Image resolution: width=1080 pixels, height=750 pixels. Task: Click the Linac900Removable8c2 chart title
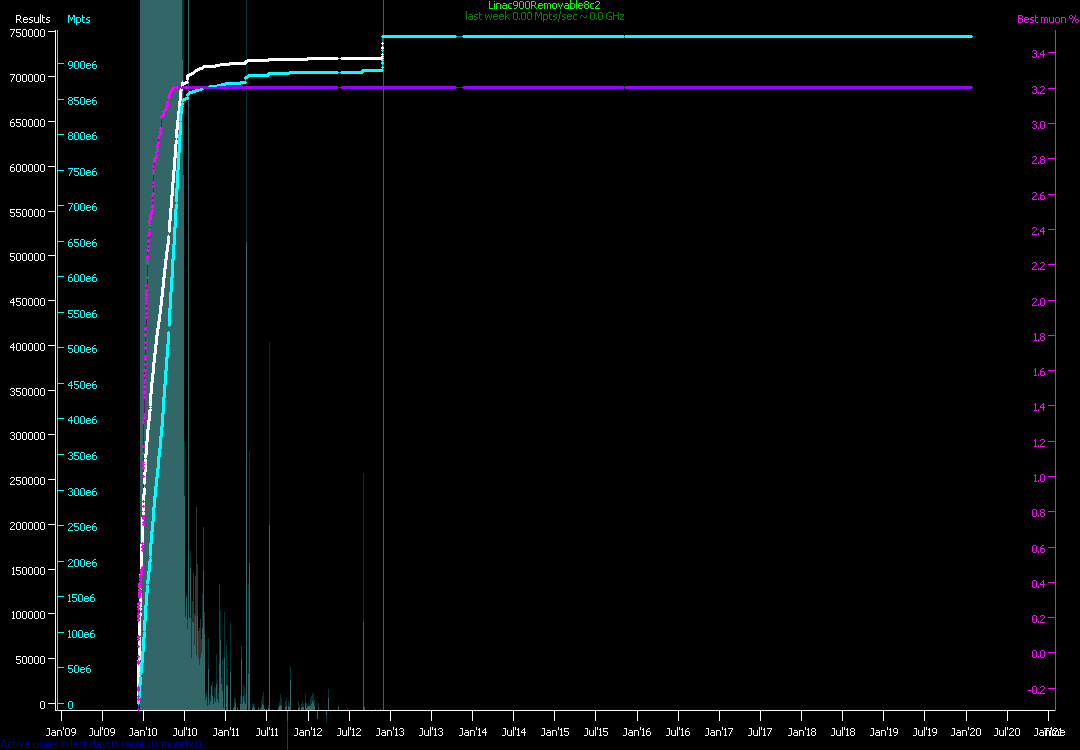[544, 6]
